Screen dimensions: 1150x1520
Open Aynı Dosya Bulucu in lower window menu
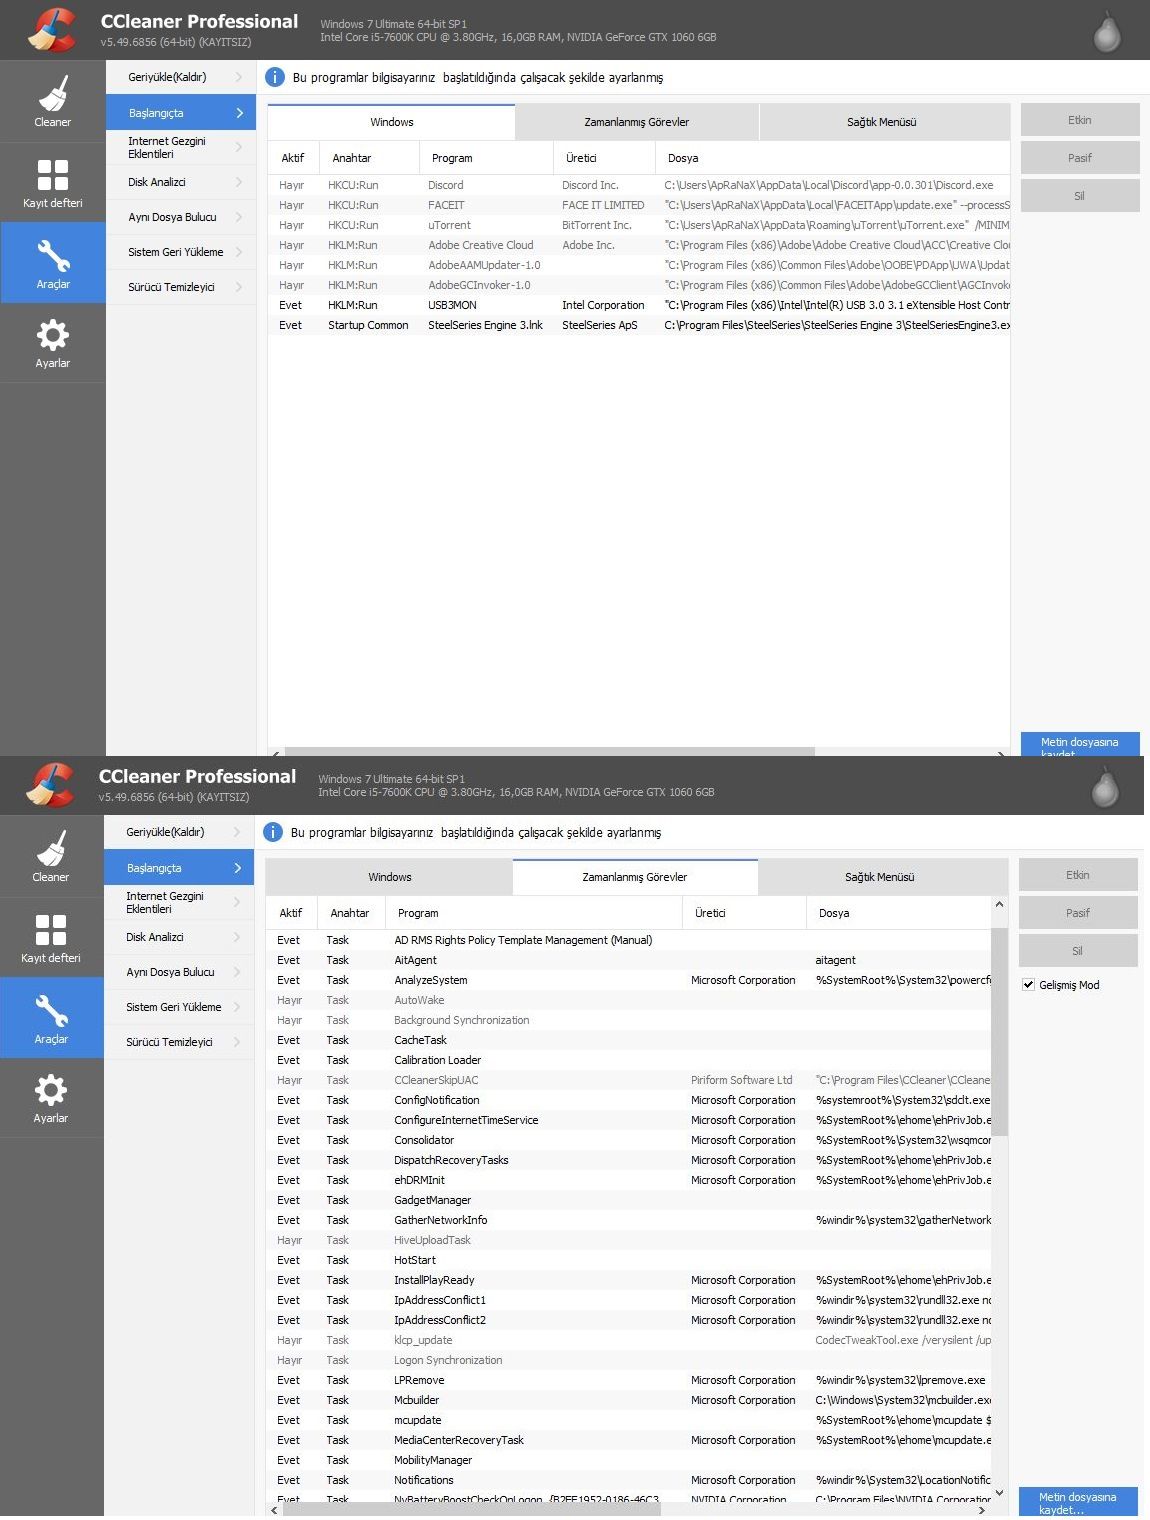[x=179, y=972]
